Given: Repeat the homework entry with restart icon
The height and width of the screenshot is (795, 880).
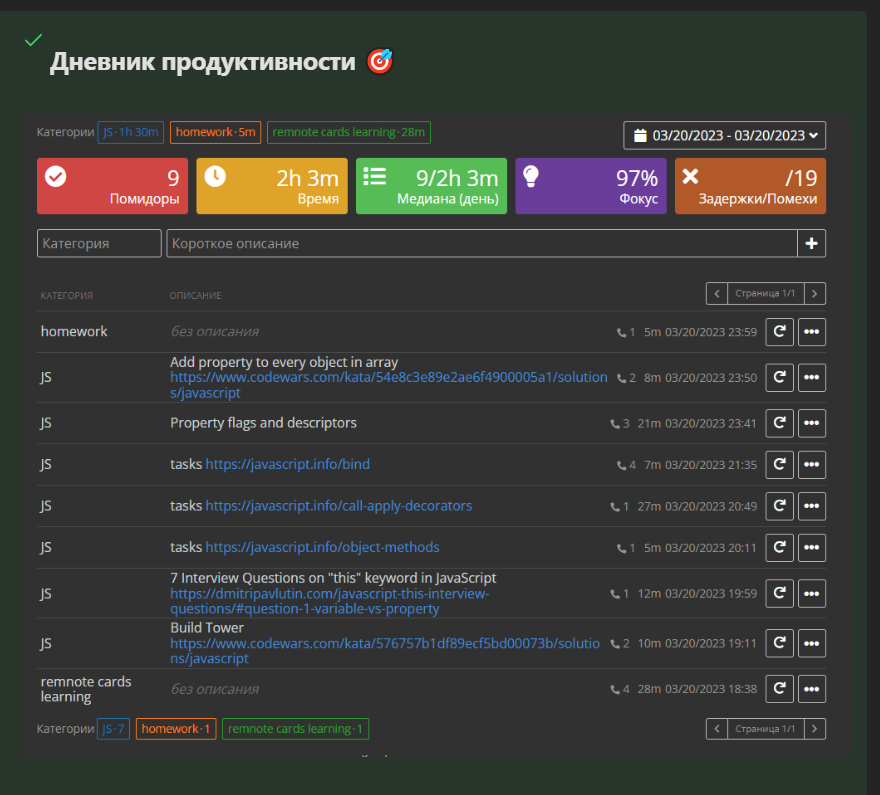Looking at the screenshot, I should click(x=779, y=332).
